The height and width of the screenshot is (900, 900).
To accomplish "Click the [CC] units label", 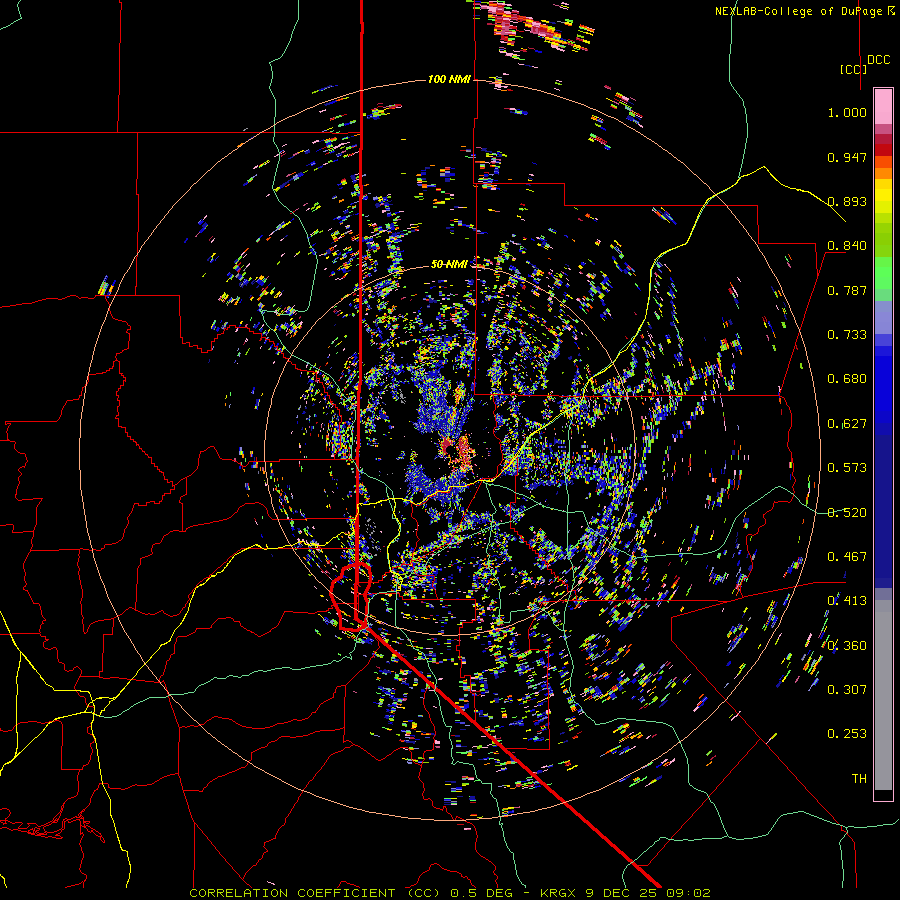I will click(x=853, y=69).
